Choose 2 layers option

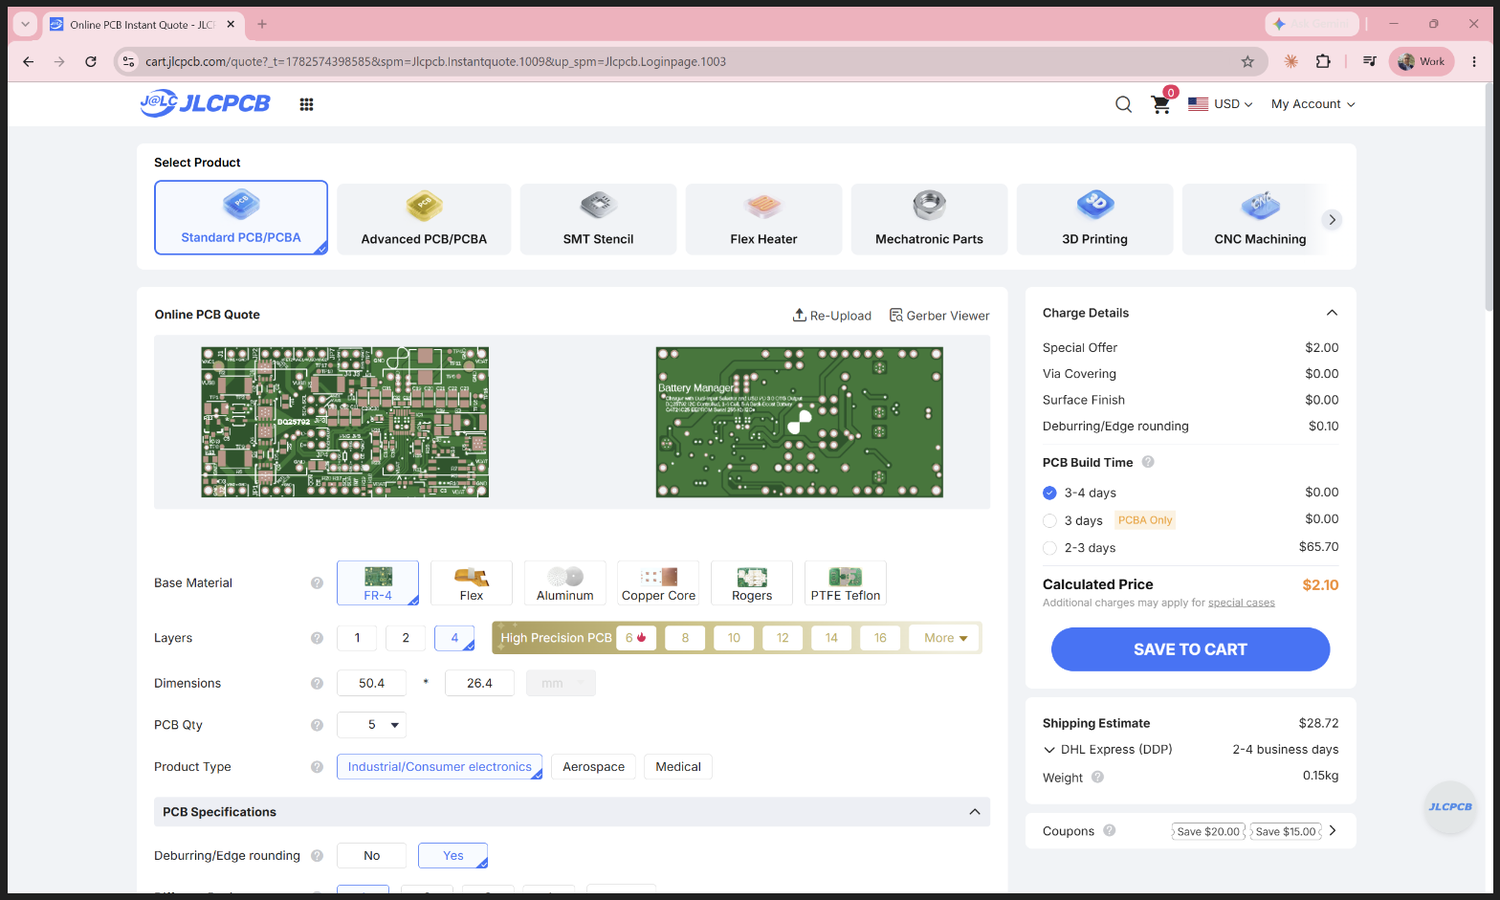[406, 638]
